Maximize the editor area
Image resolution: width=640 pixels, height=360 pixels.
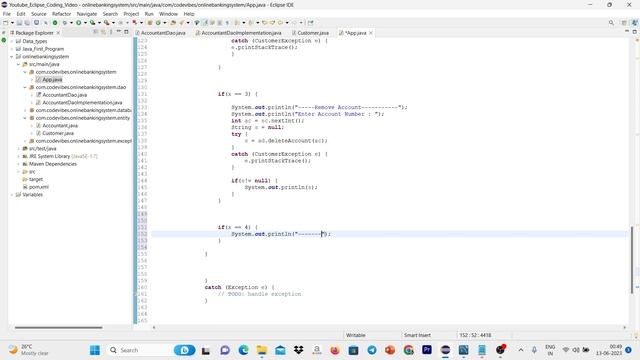635,31
